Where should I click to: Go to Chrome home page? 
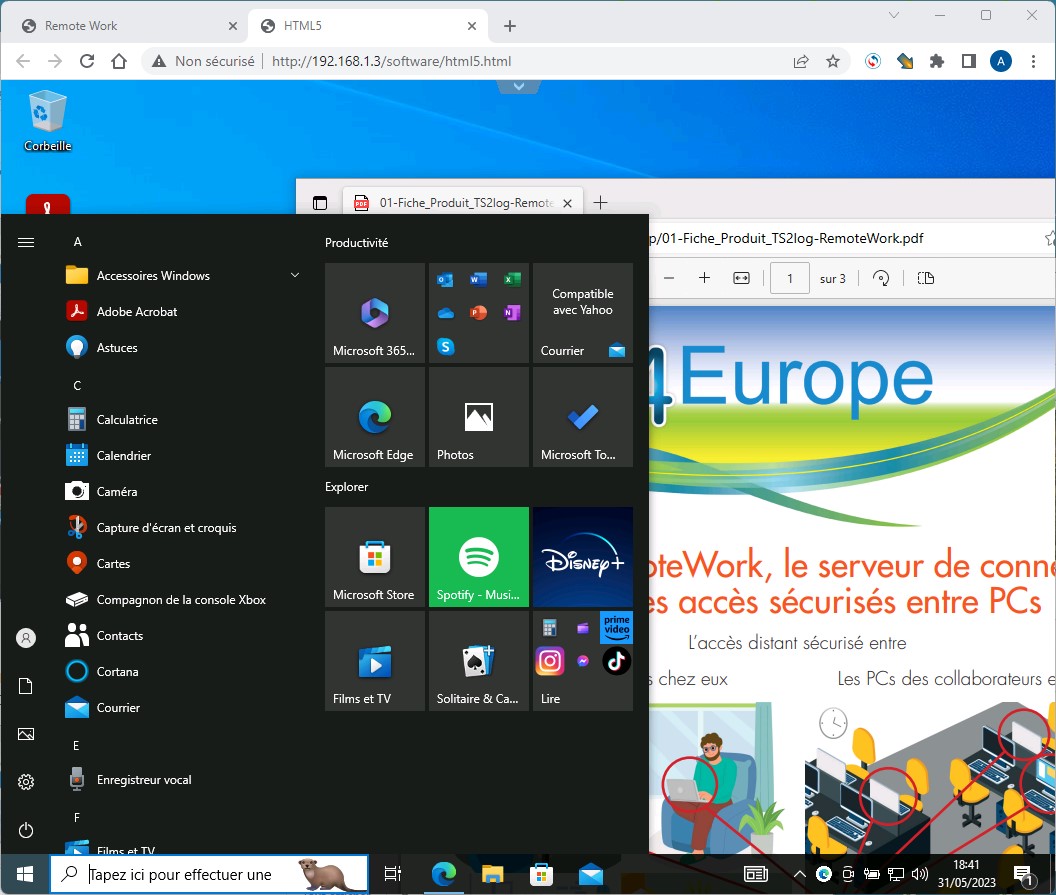pyautogui.click(x=119, y=61)
